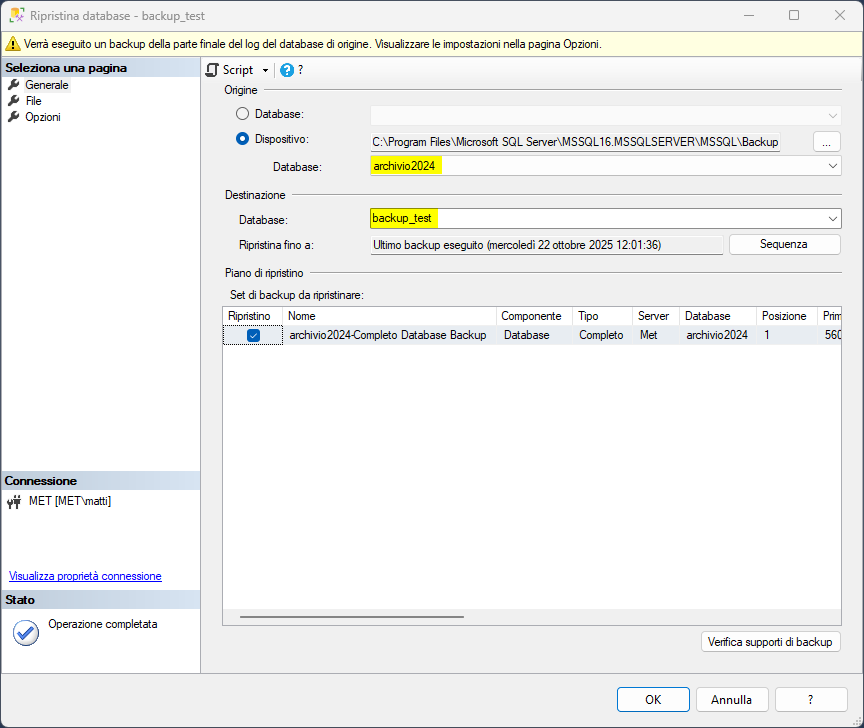
Task: Click Verifica supporti di backup button
Action: [x=770, y=642]
